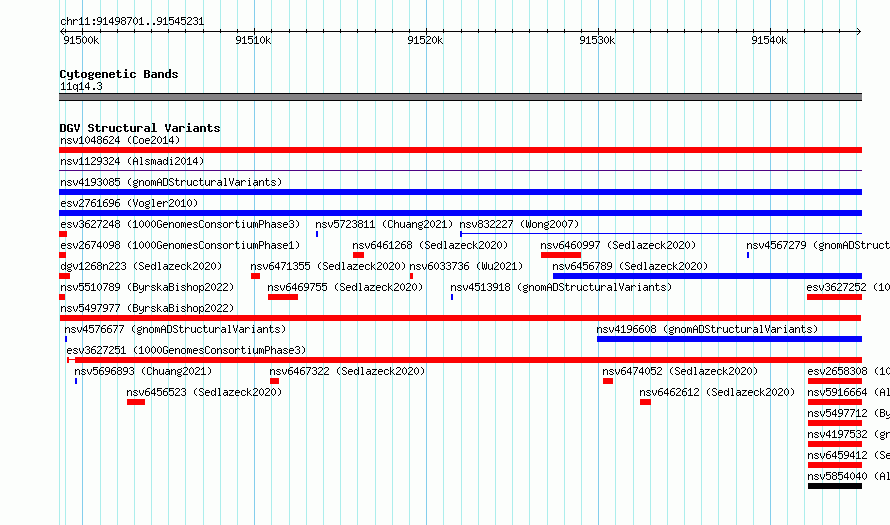
Task: Click esv3627248 (1000GenomesConsortiumPhase3) label
Action: point(180,224)
